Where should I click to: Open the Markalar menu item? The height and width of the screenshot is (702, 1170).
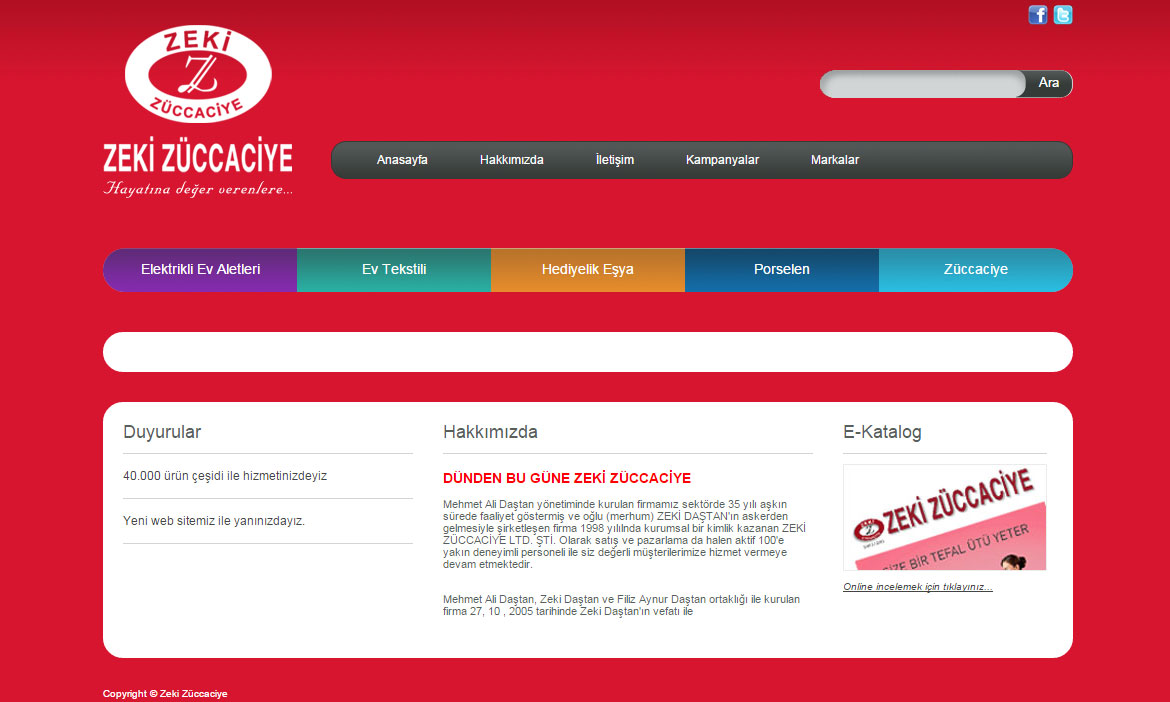tap(835, 160)
